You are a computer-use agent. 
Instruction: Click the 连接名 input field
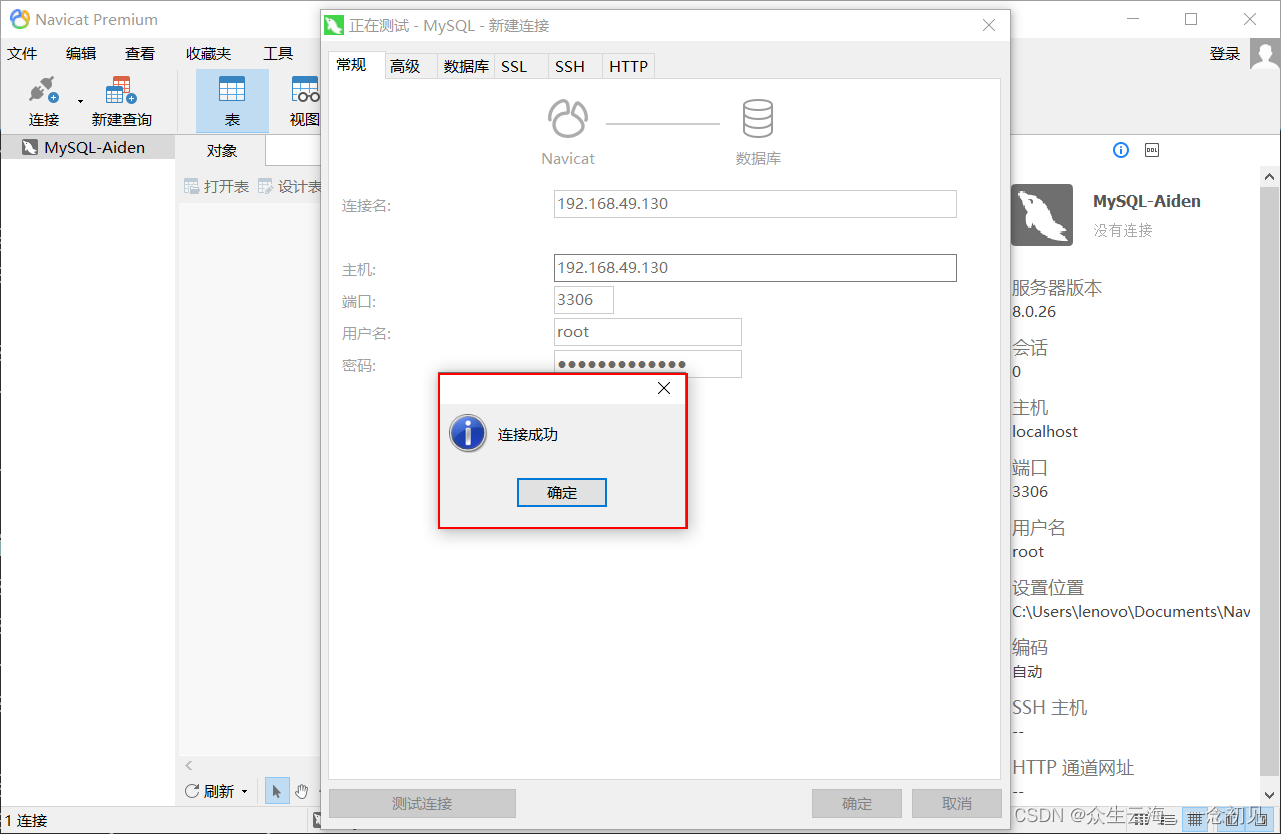755,204
